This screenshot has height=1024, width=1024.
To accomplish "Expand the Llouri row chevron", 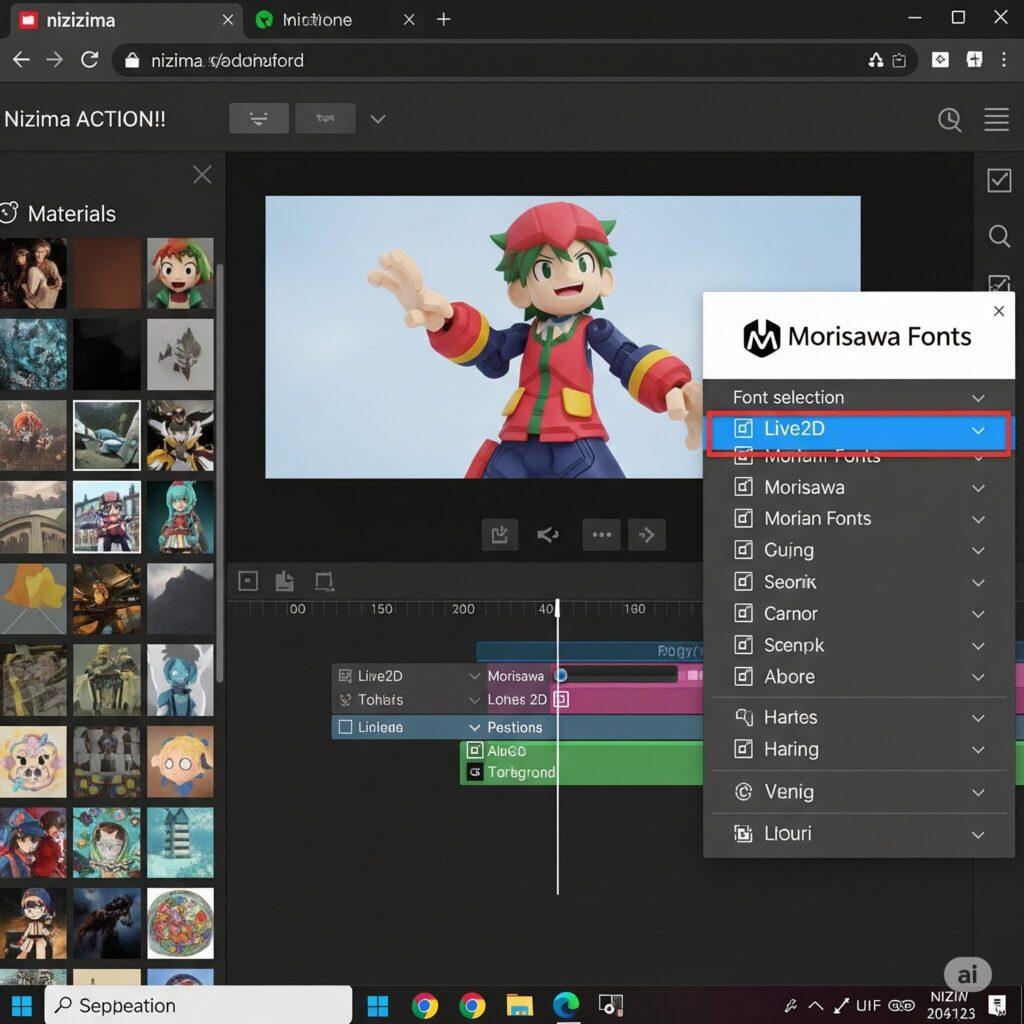I will (x=978, y=835).
